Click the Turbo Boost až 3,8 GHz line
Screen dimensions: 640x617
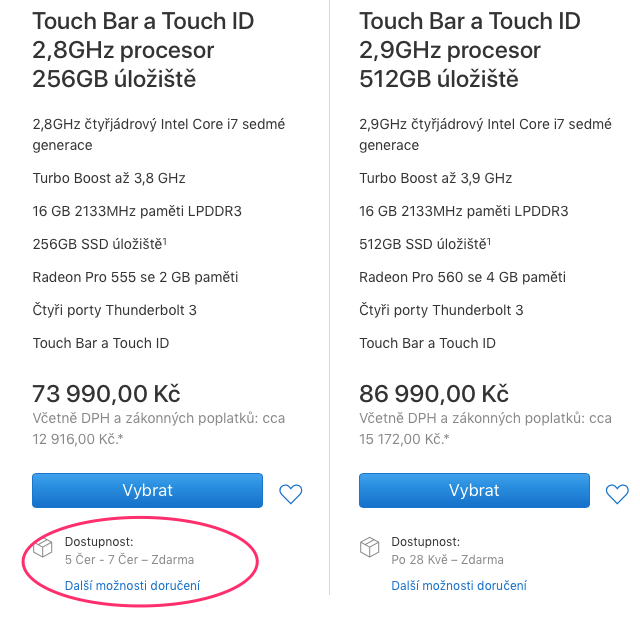click(x=109, y=178)
